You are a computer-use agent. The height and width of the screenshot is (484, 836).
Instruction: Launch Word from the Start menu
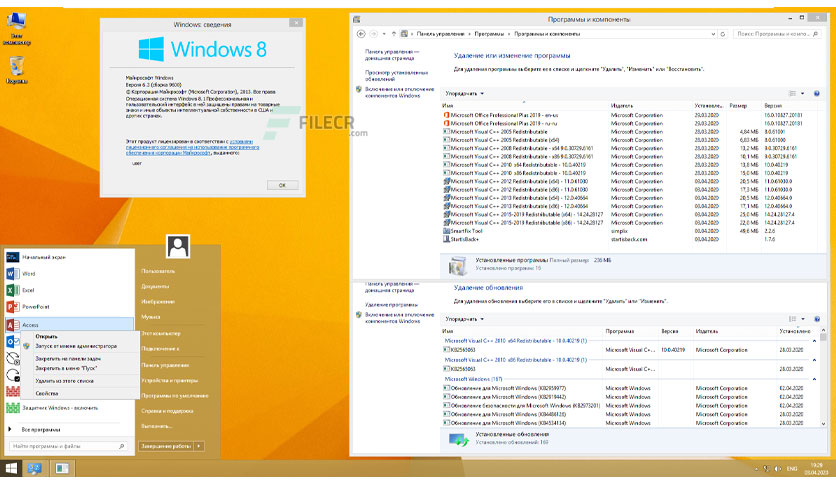pyautogui.click(x=69, y=273)
